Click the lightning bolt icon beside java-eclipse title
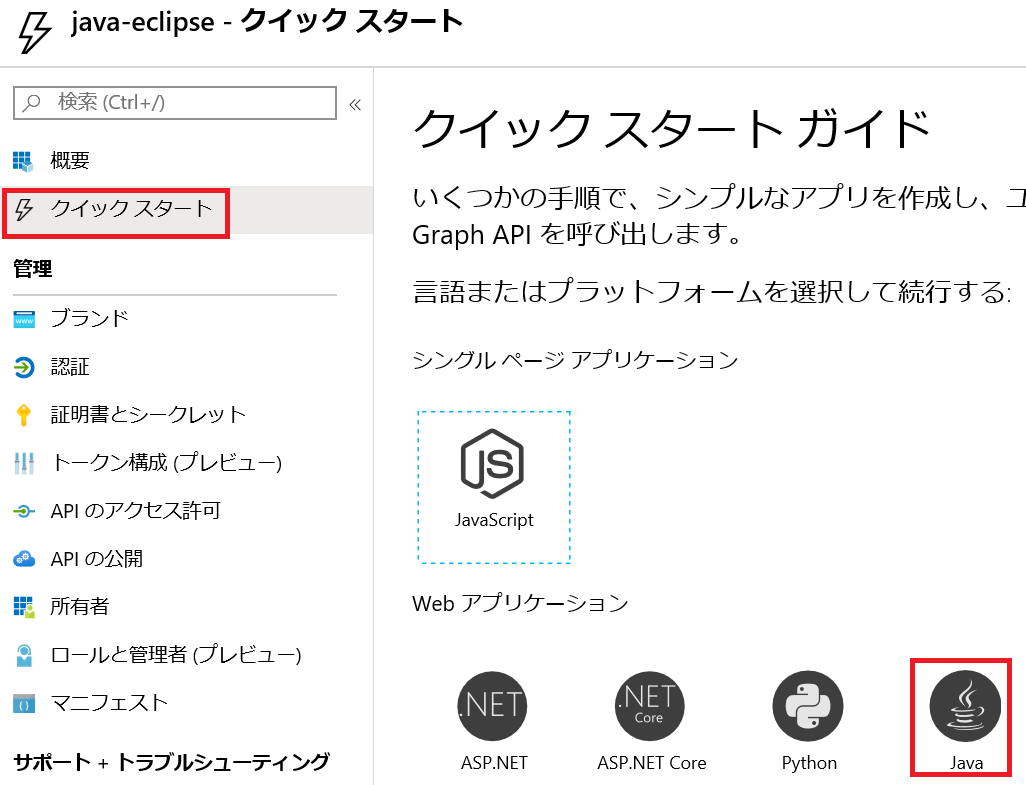 [35, 33]
